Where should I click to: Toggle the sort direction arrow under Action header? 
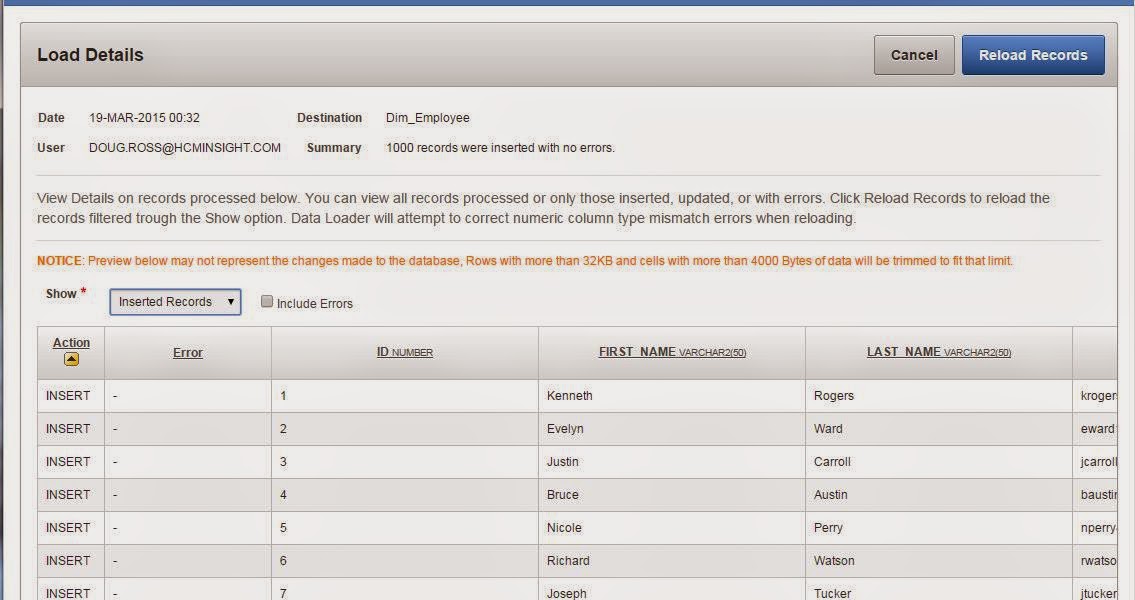point(70,361)
